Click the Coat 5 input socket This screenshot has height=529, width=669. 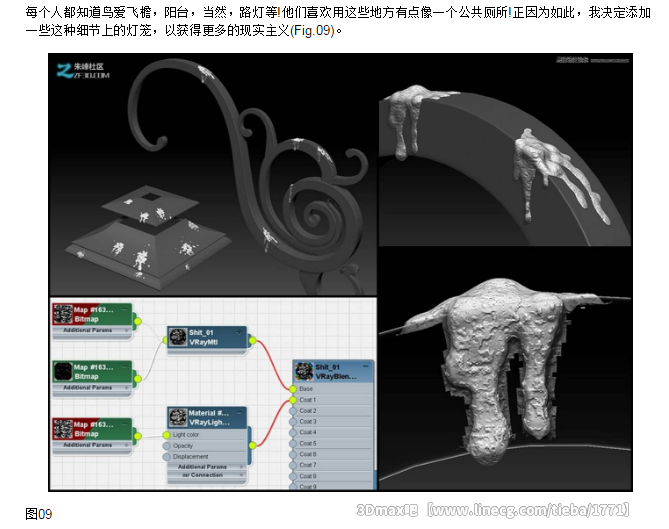click(293, 443)
